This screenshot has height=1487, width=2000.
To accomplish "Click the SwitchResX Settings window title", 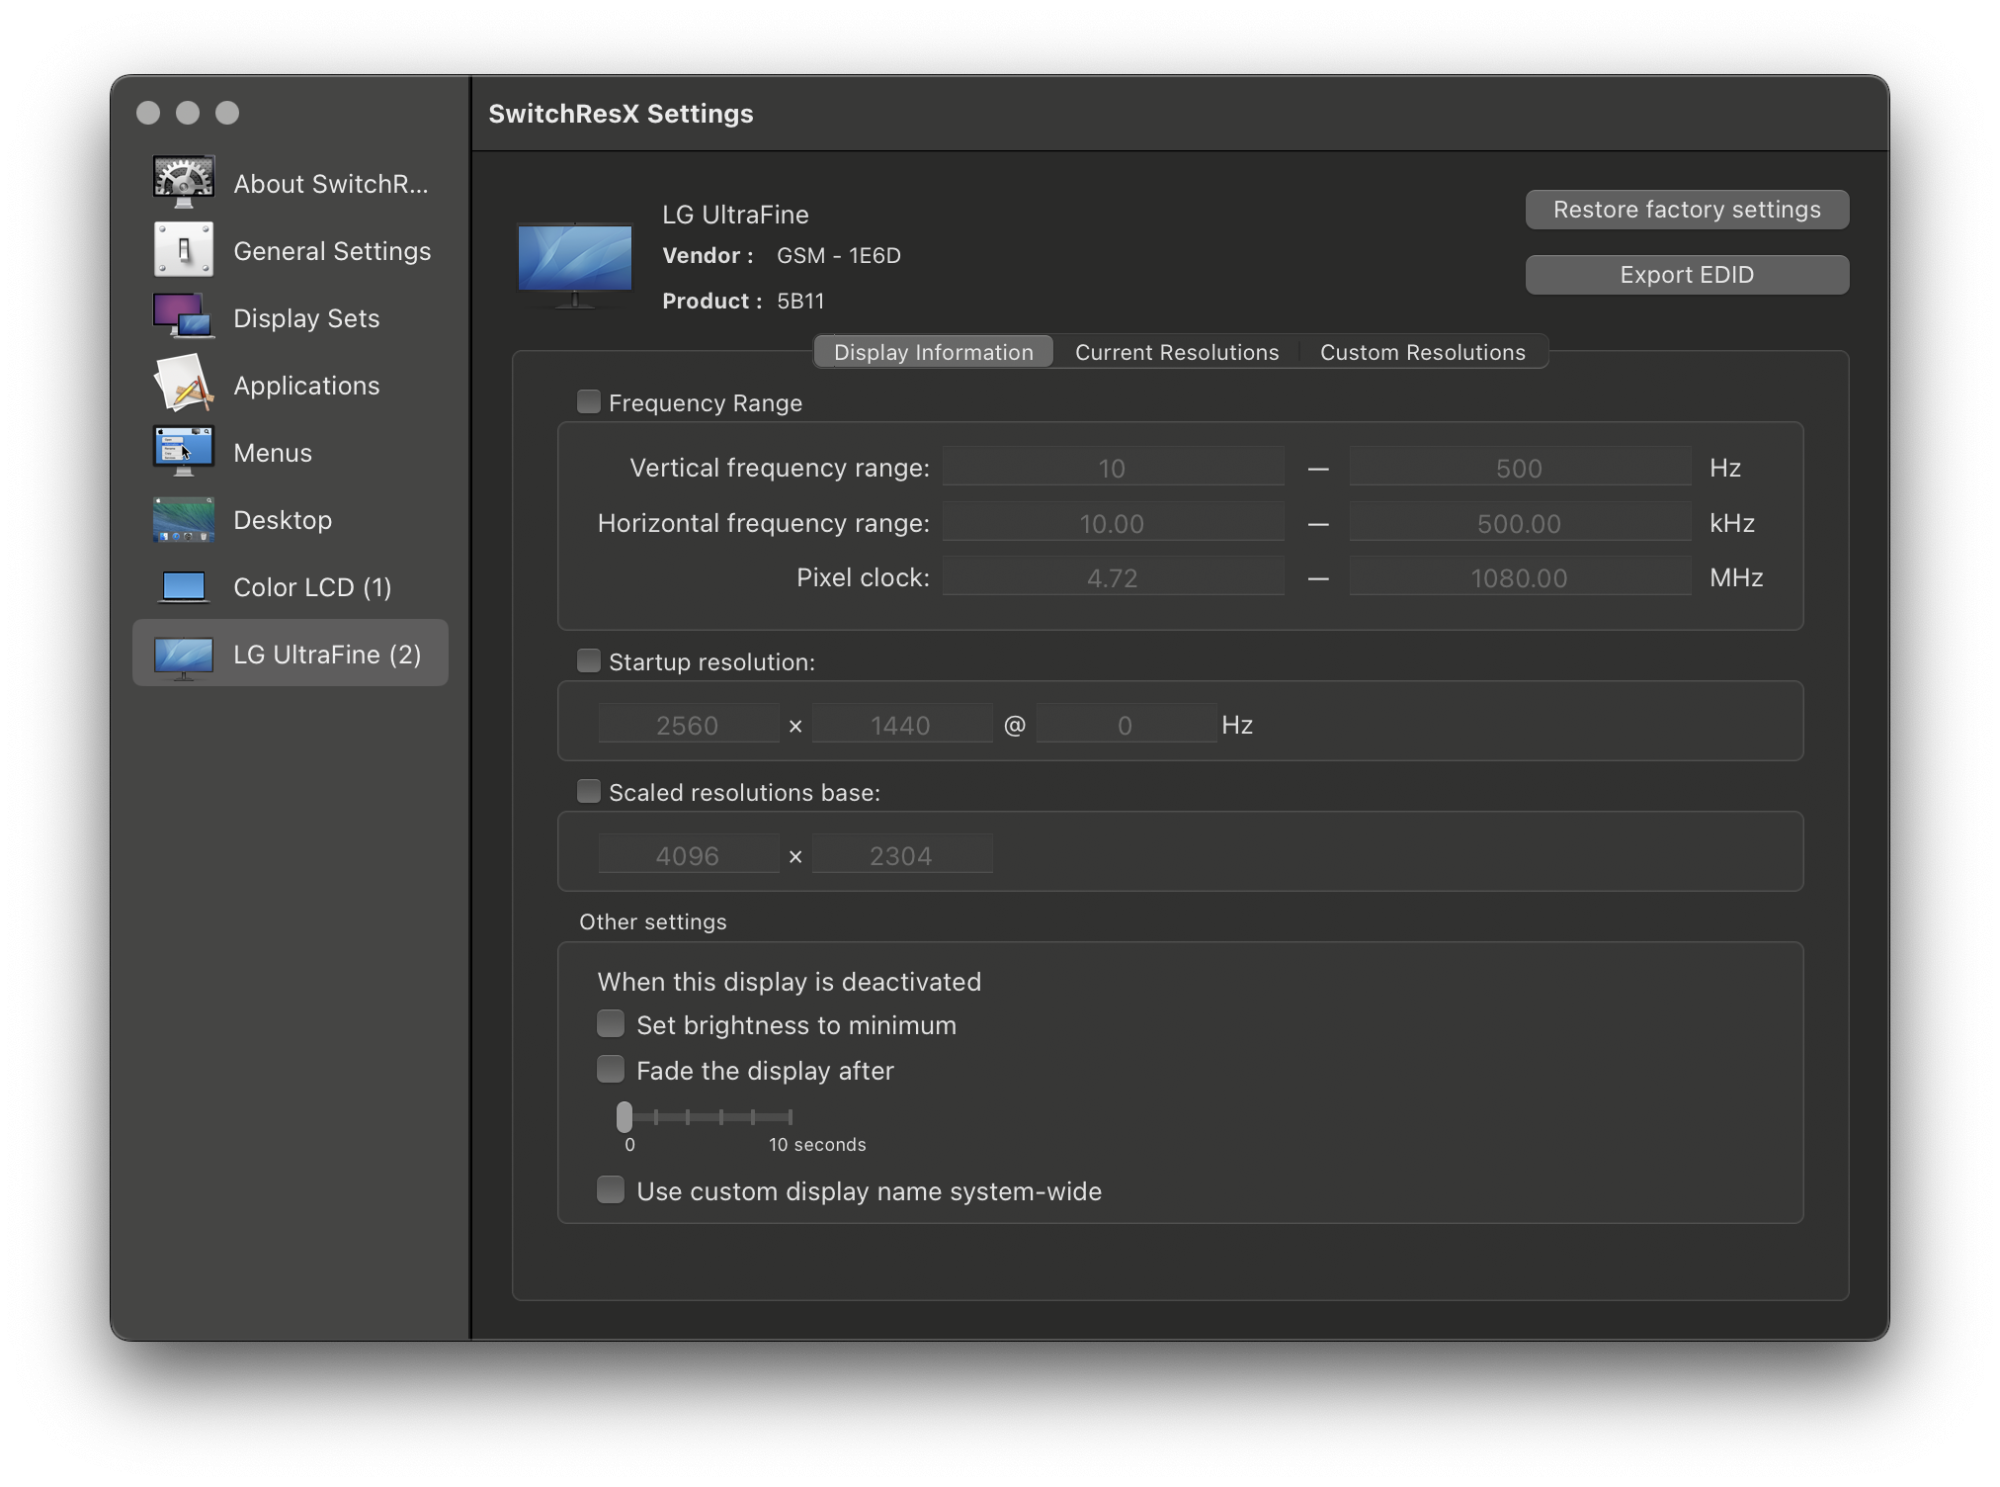I will click(620, 113).
